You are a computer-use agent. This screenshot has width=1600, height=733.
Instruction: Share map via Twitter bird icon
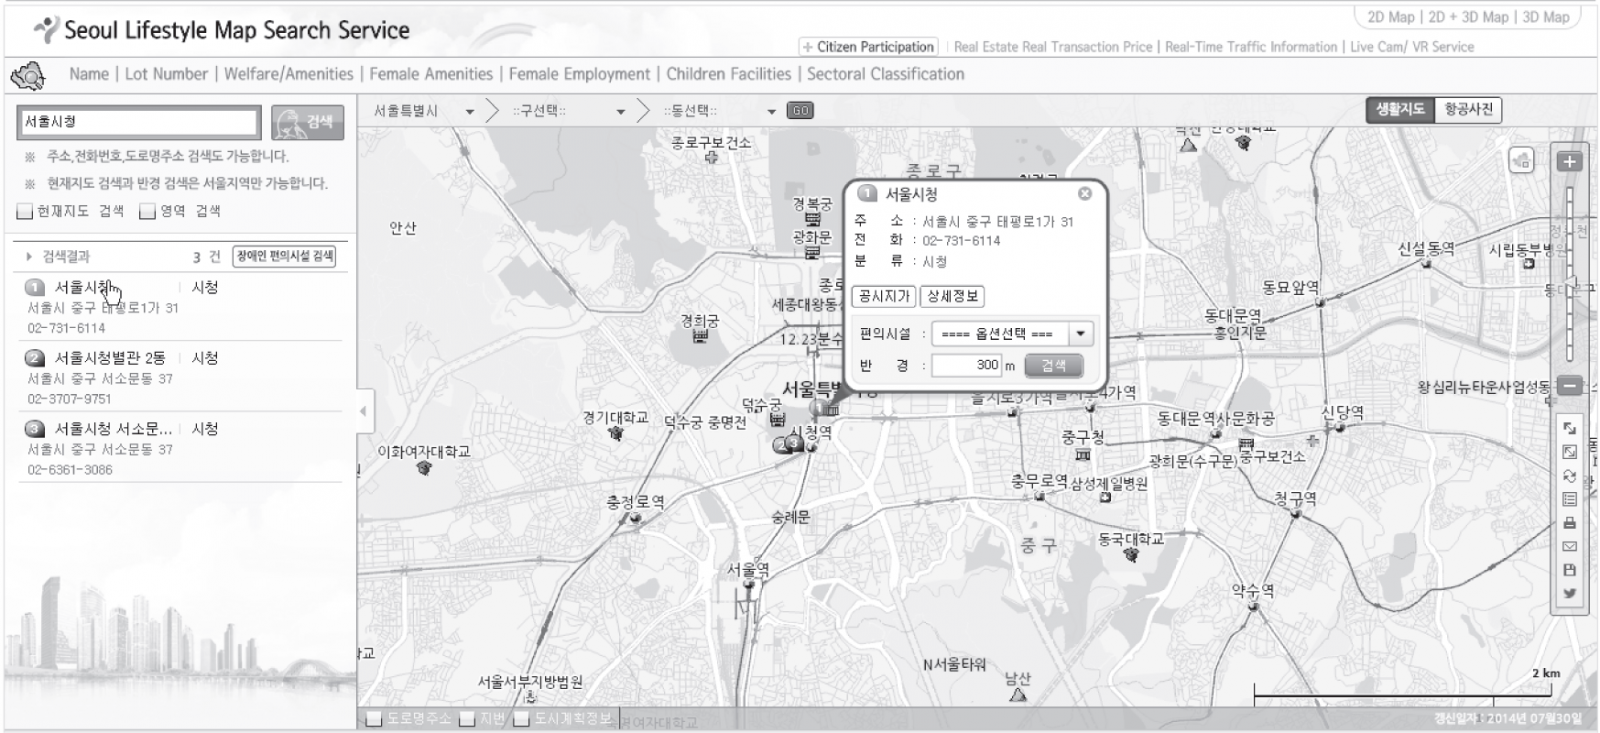click(x=1569, y=594)
